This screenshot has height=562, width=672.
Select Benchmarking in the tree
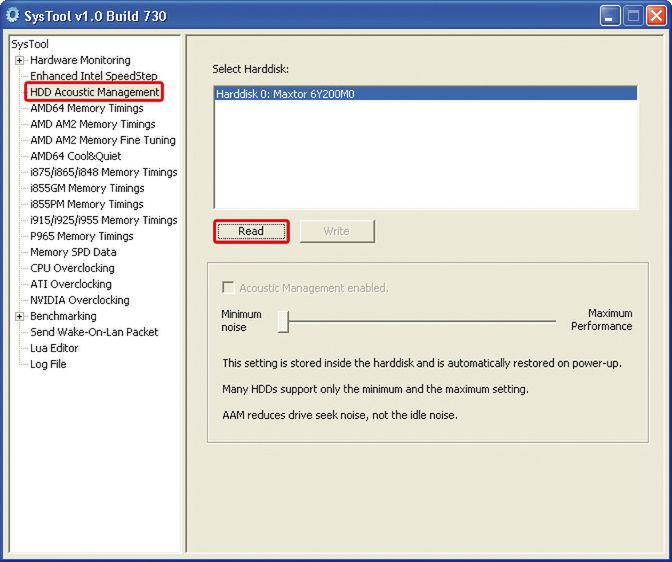click(63, 316)
